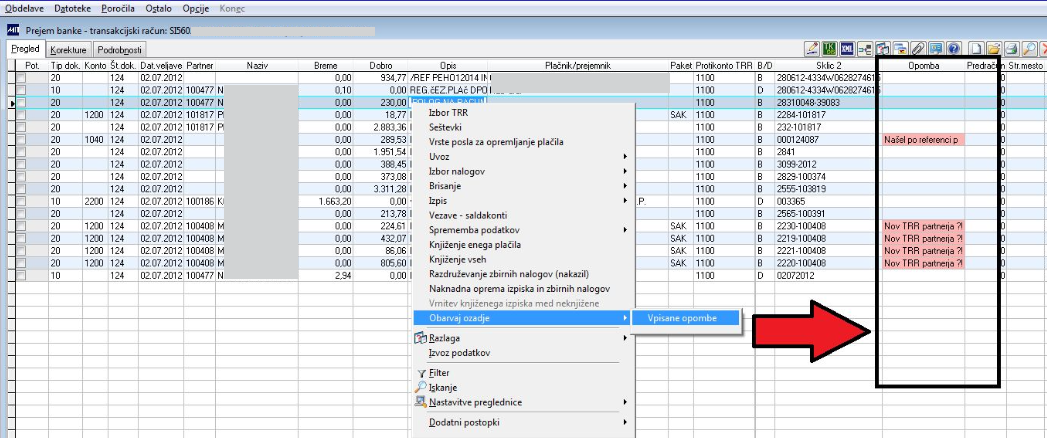Expand the Razlaga submenu
The width and height of the screenshot is (1047, 438).
click(x=523, y=339)
